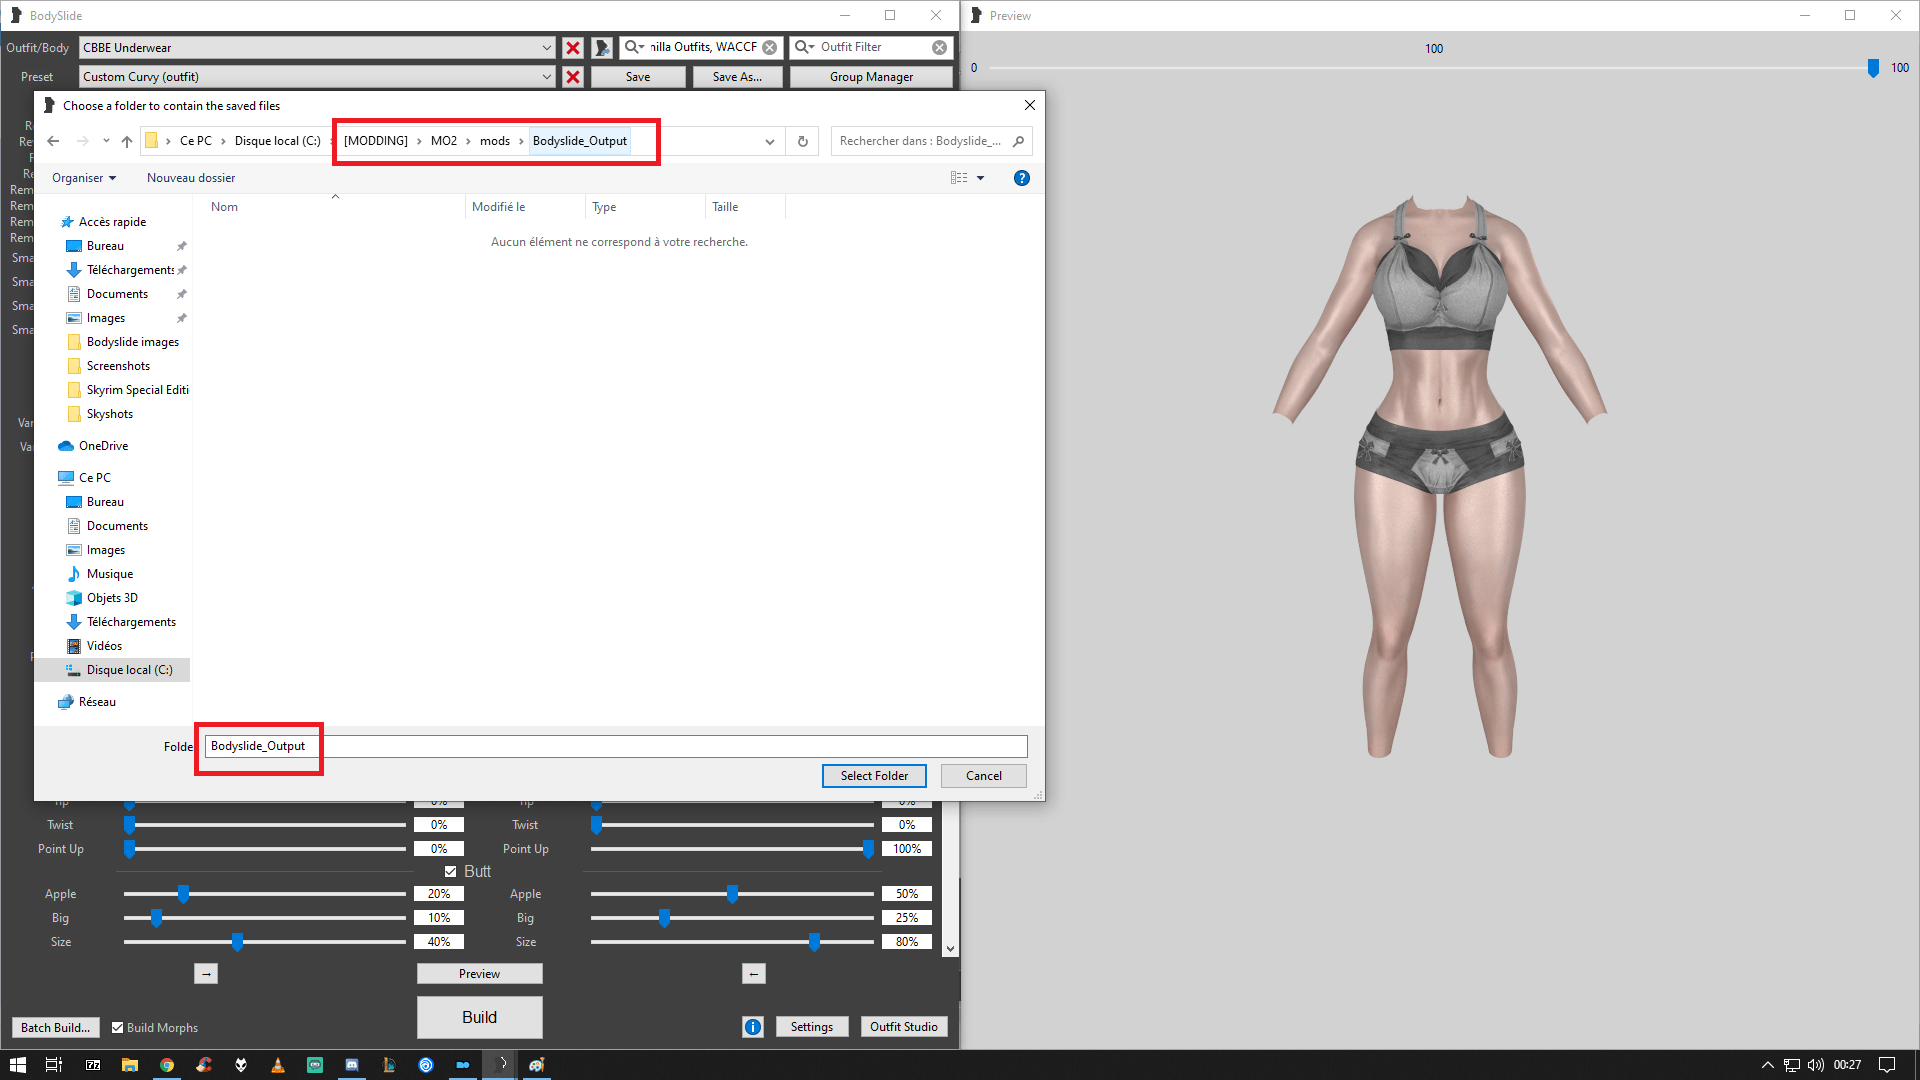
Task: Click the blue info icon next to Settings
Action: click(x=753, y=1027)
